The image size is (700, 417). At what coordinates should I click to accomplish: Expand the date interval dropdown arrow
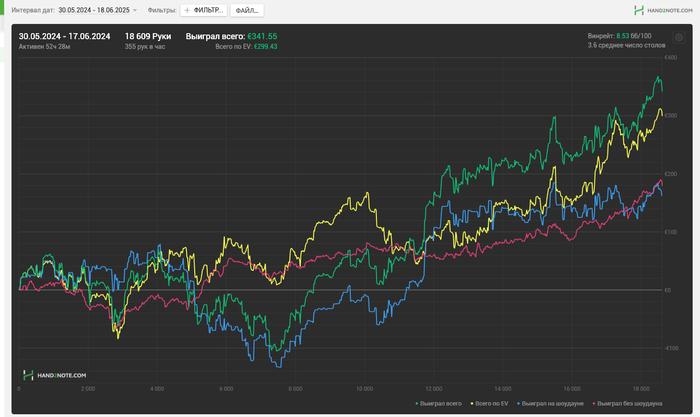tap(135, 10)
